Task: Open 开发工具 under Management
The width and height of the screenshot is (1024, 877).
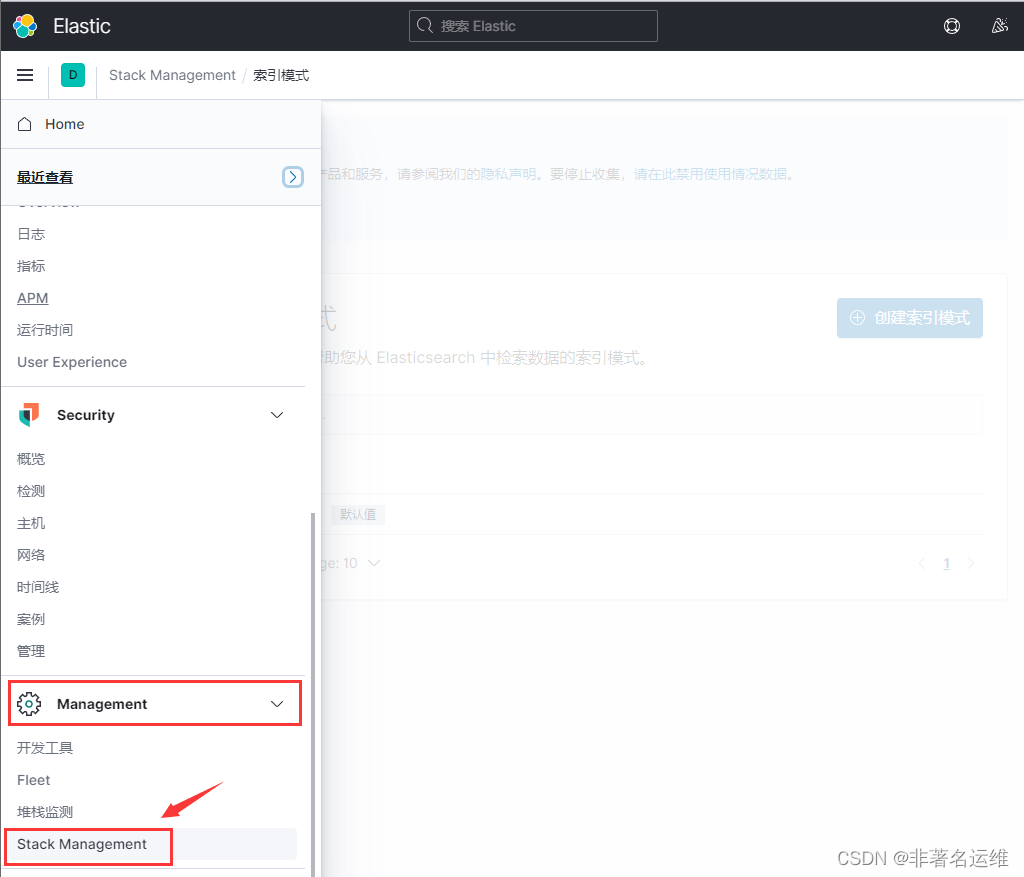Action: point(45,748)
